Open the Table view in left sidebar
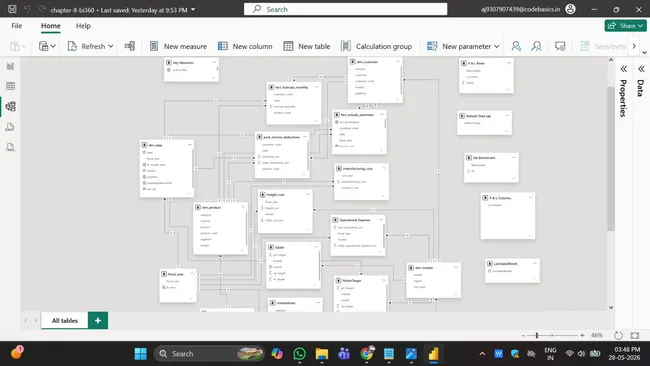650x366 pixels. coord(10,86)
